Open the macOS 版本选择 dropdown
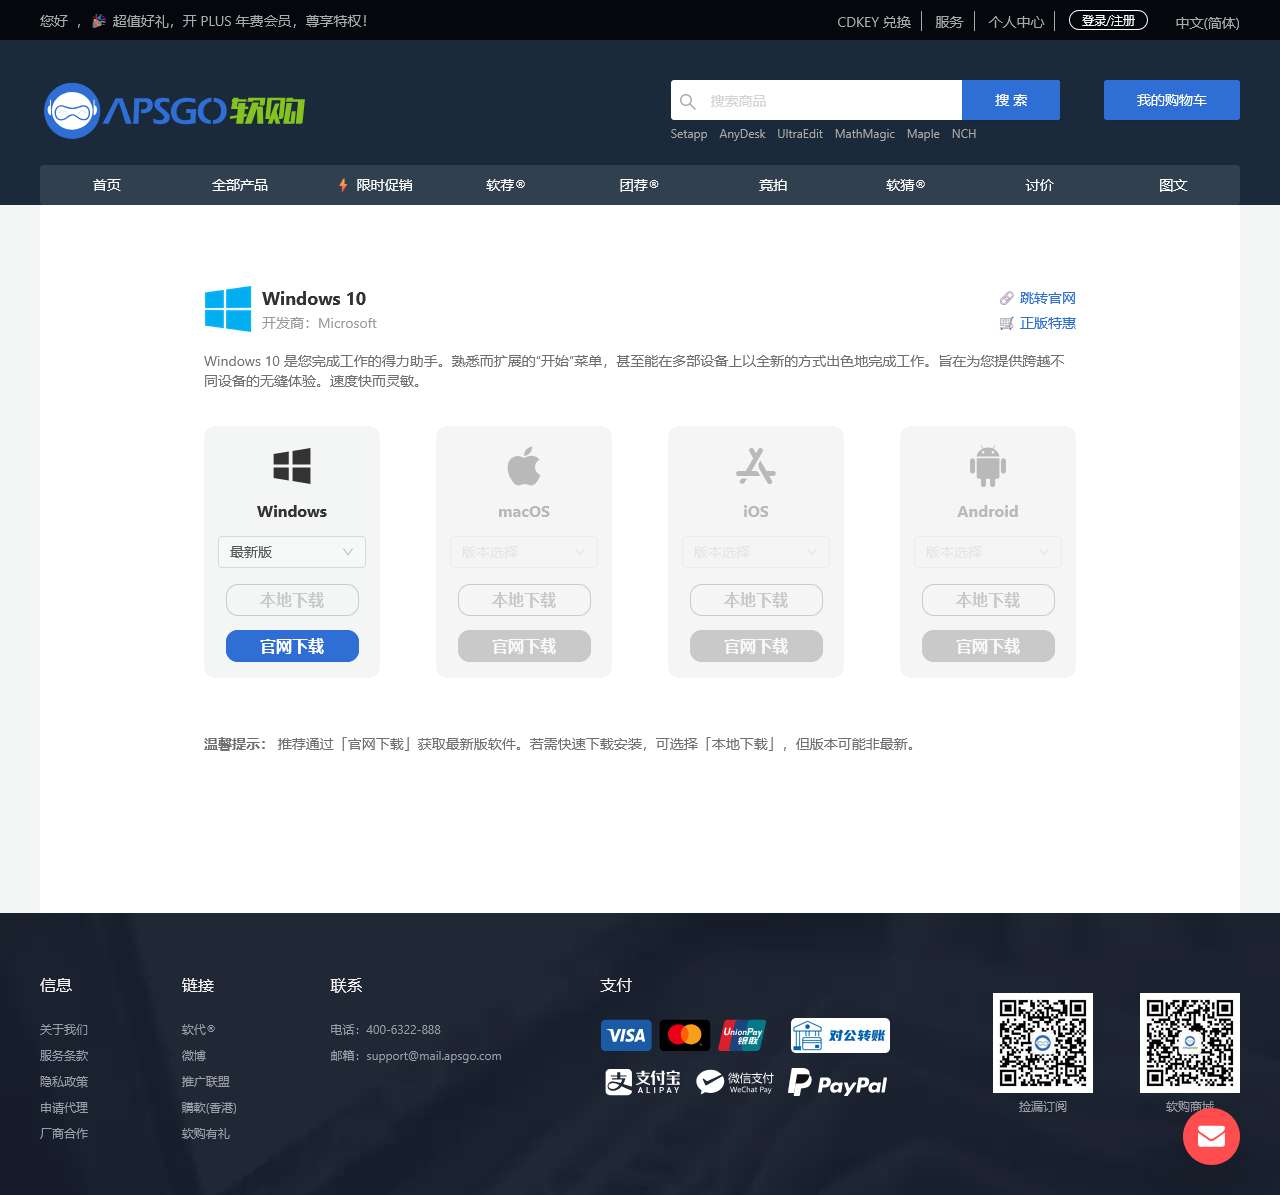The image size is (1280, 1195). click(x=524, y=552)
